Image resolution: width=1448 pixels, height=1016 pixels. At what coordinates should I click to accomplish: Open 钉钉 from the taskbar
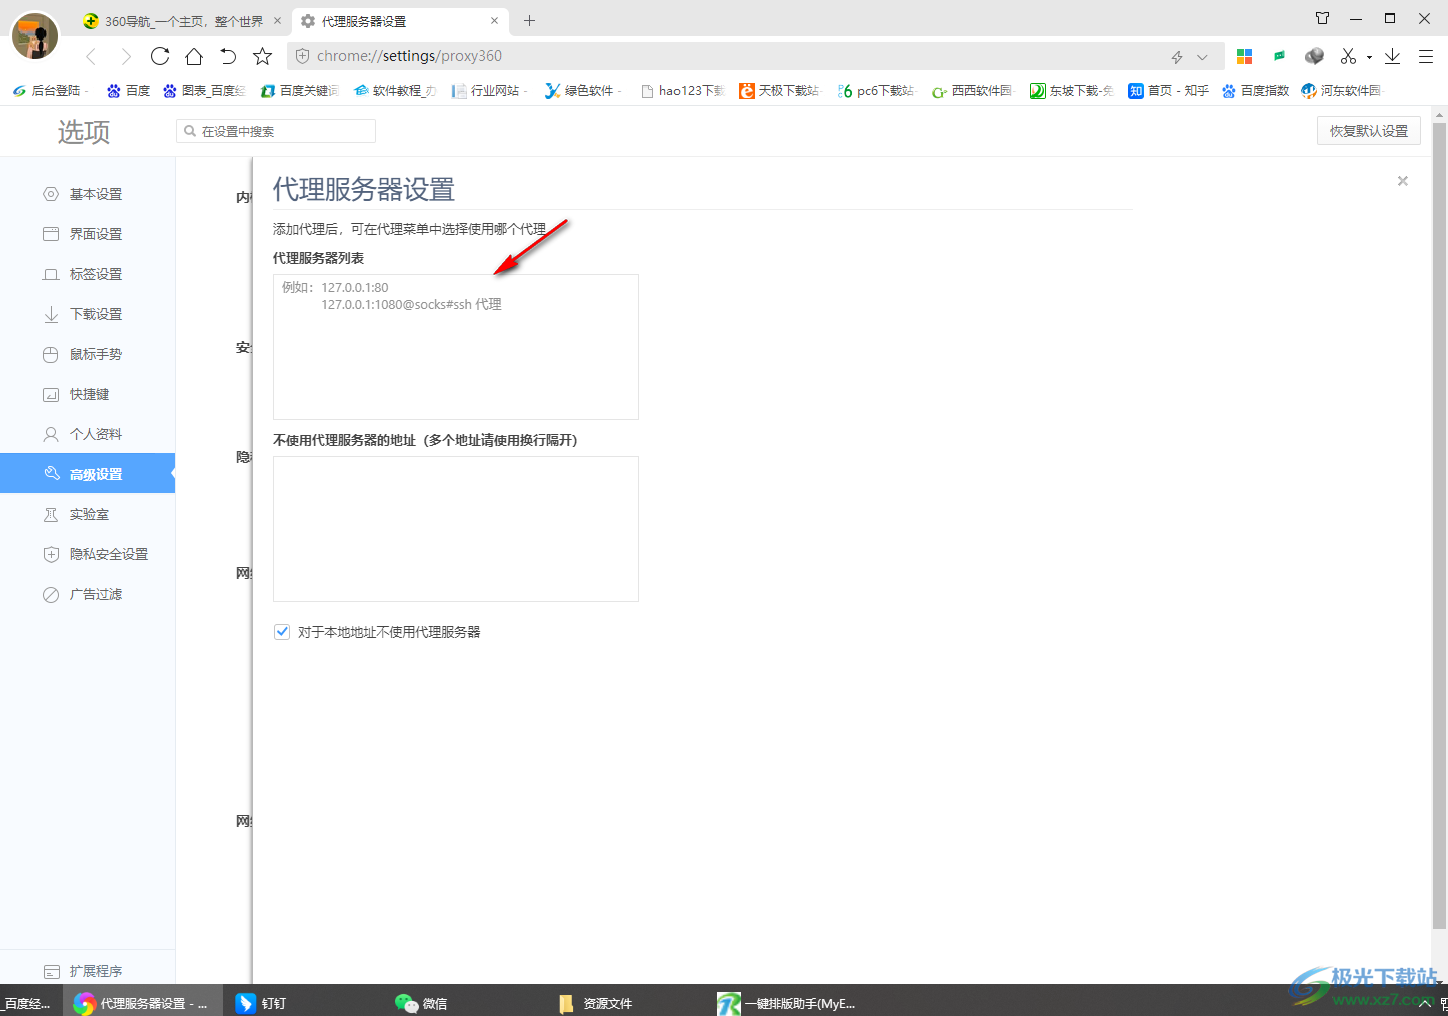click(x=261, y=1003)
